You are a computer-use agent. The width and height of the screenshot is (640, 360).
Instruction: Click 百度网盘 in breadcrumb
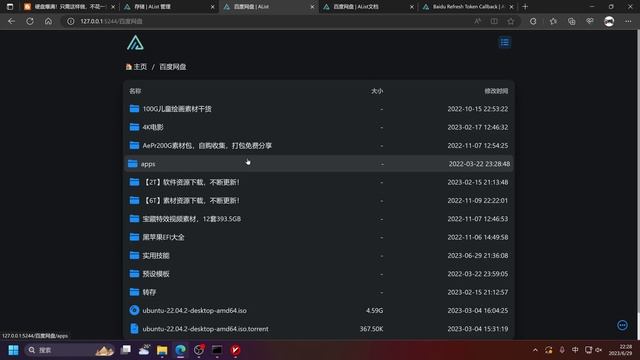(x=173, y=67)
